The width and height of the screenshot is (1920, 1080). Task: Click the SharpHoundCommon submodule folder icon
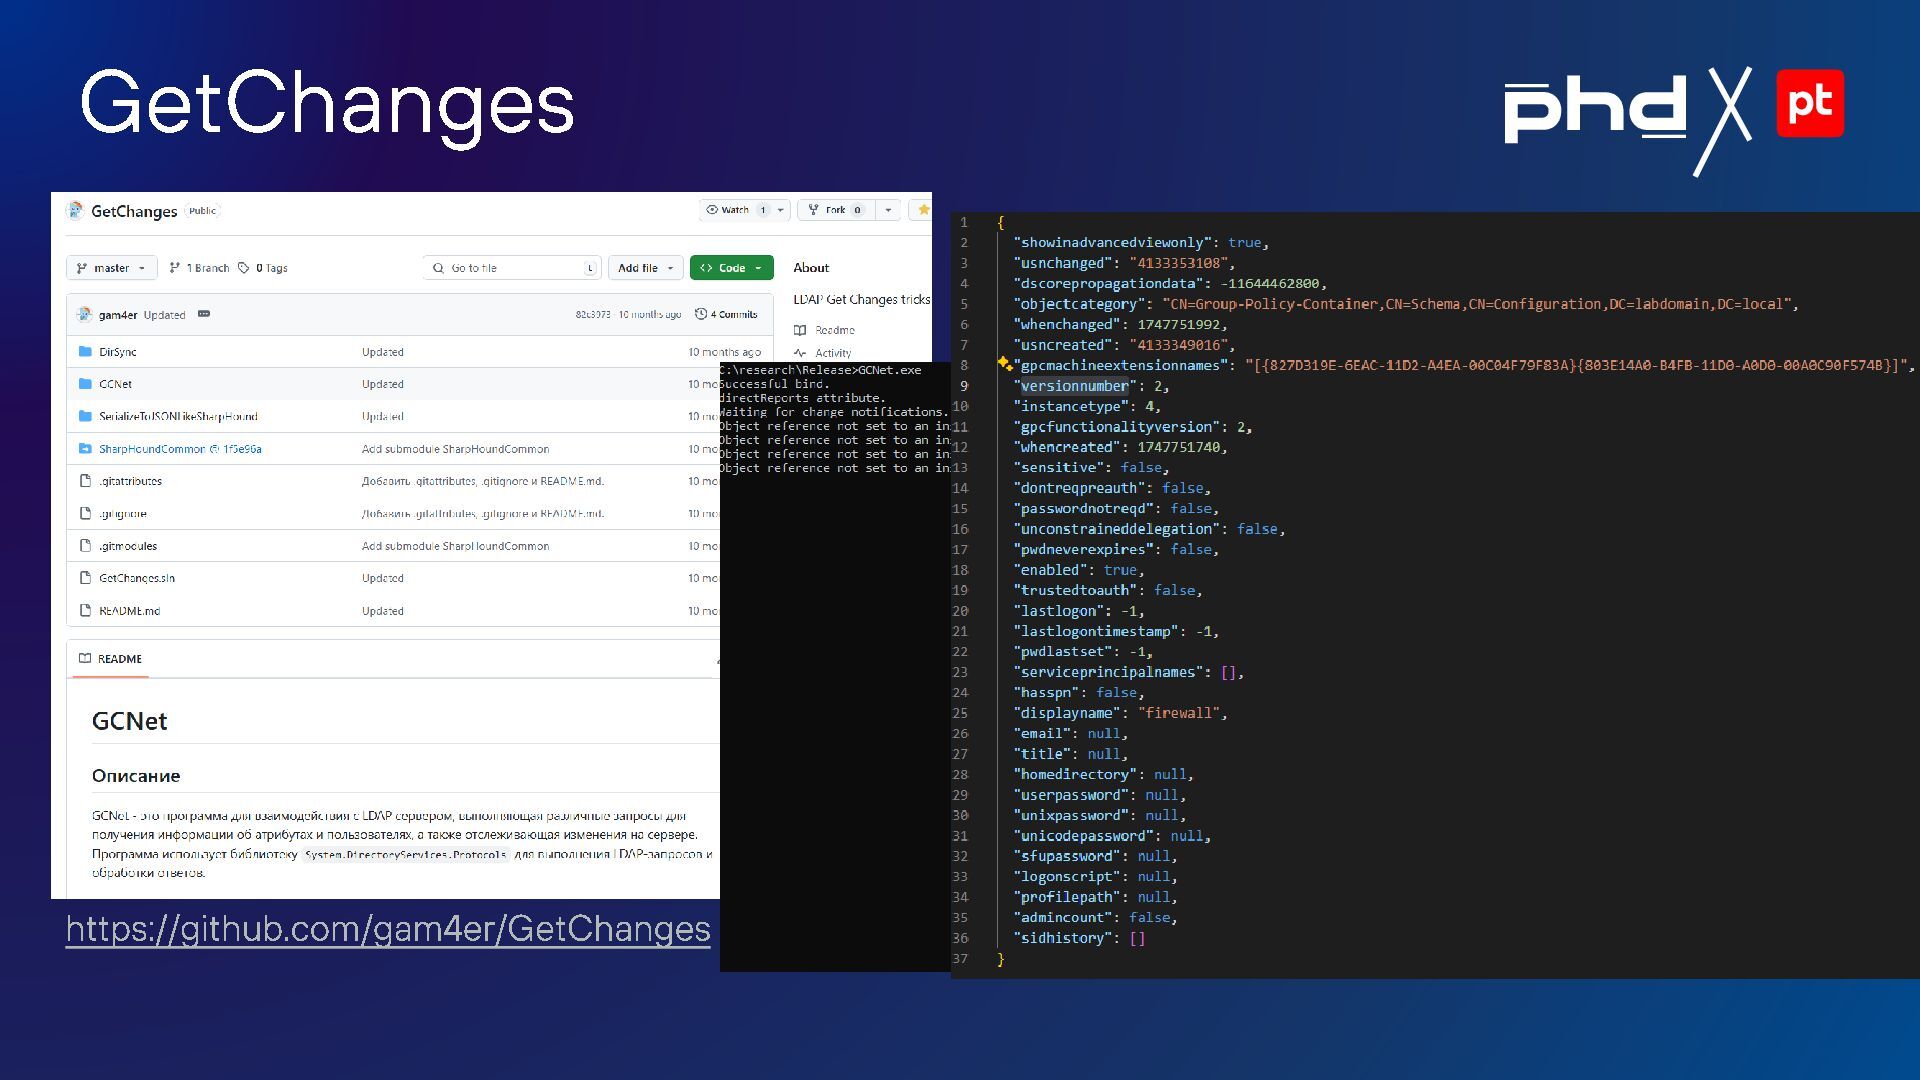point(85,449)
